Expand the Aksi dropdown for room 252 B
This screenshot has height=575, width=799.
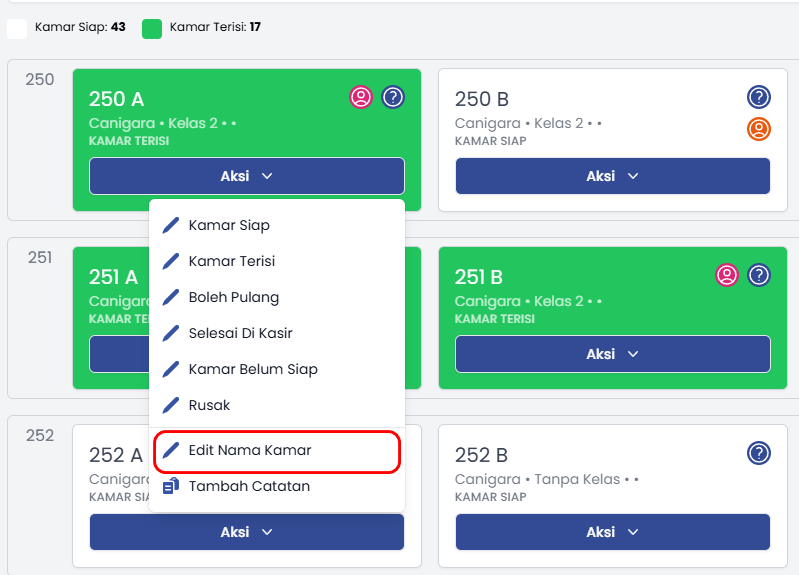613,532
